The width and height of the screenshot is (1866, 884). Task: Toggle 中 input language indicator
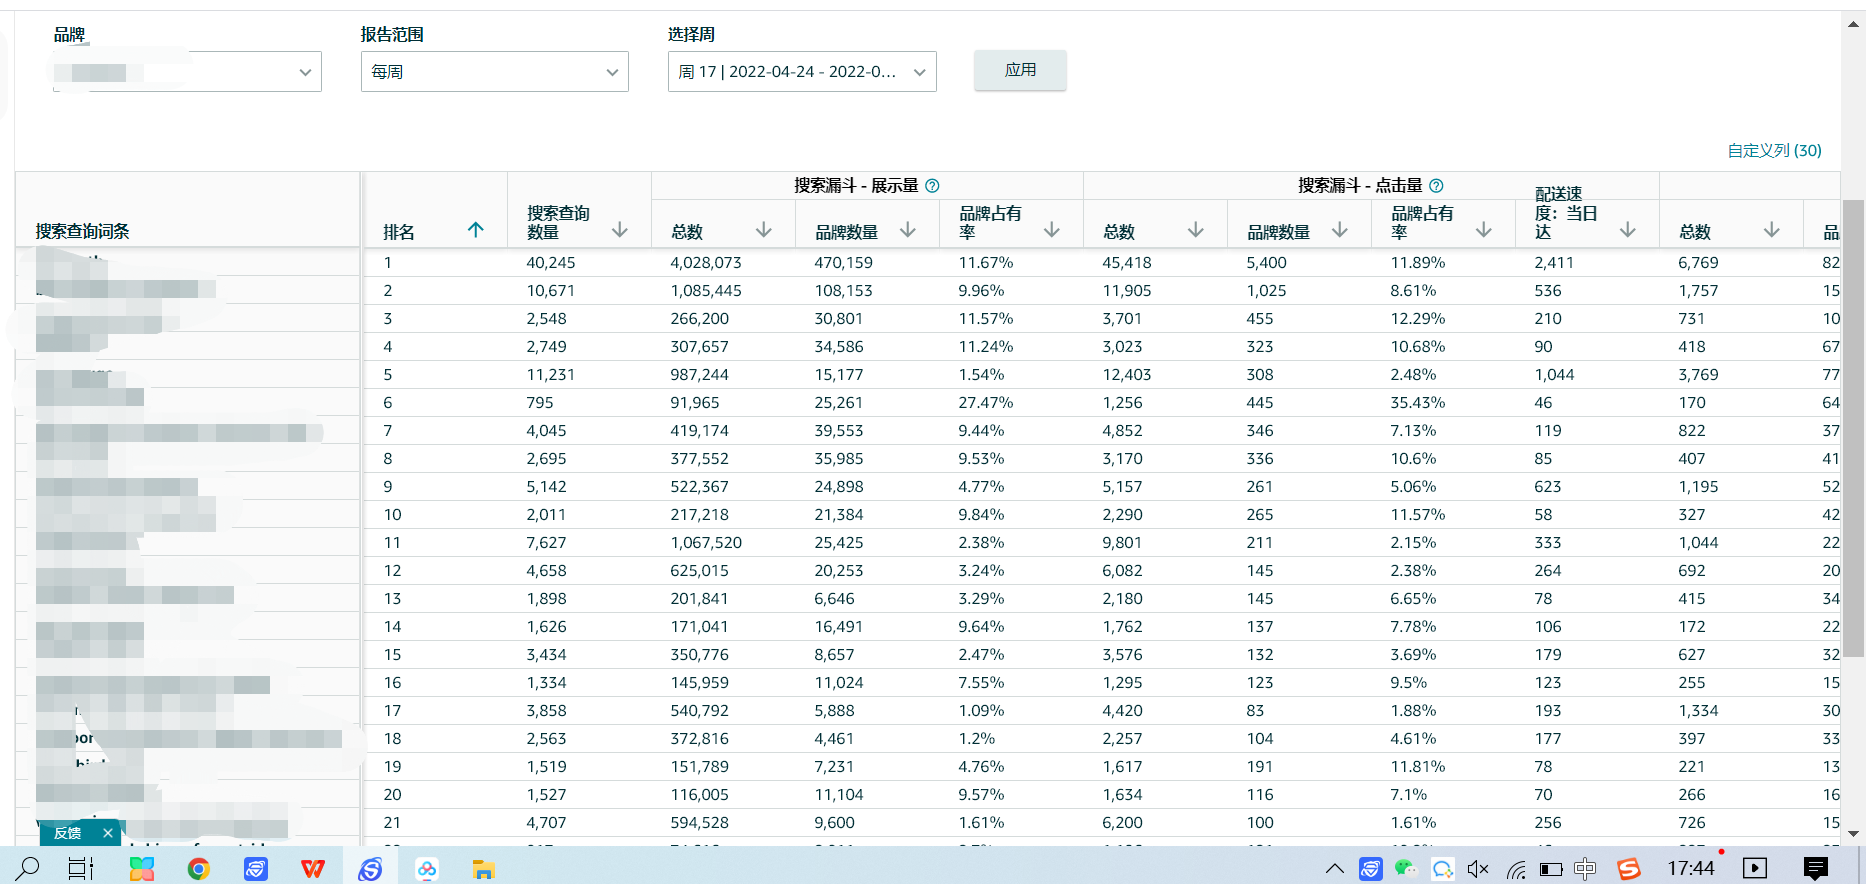(x=1585, y=869)
